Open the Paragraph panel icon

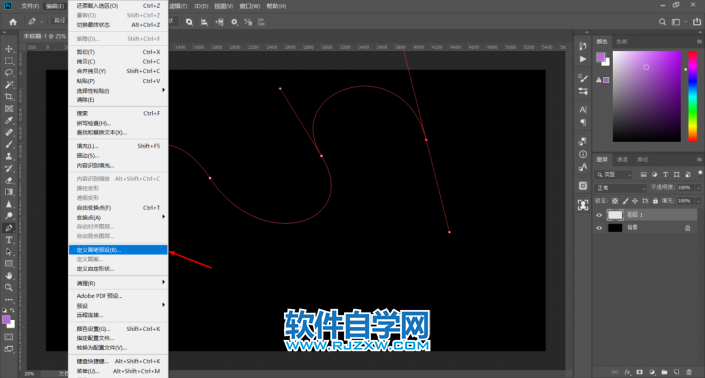(x=583, y=122)
